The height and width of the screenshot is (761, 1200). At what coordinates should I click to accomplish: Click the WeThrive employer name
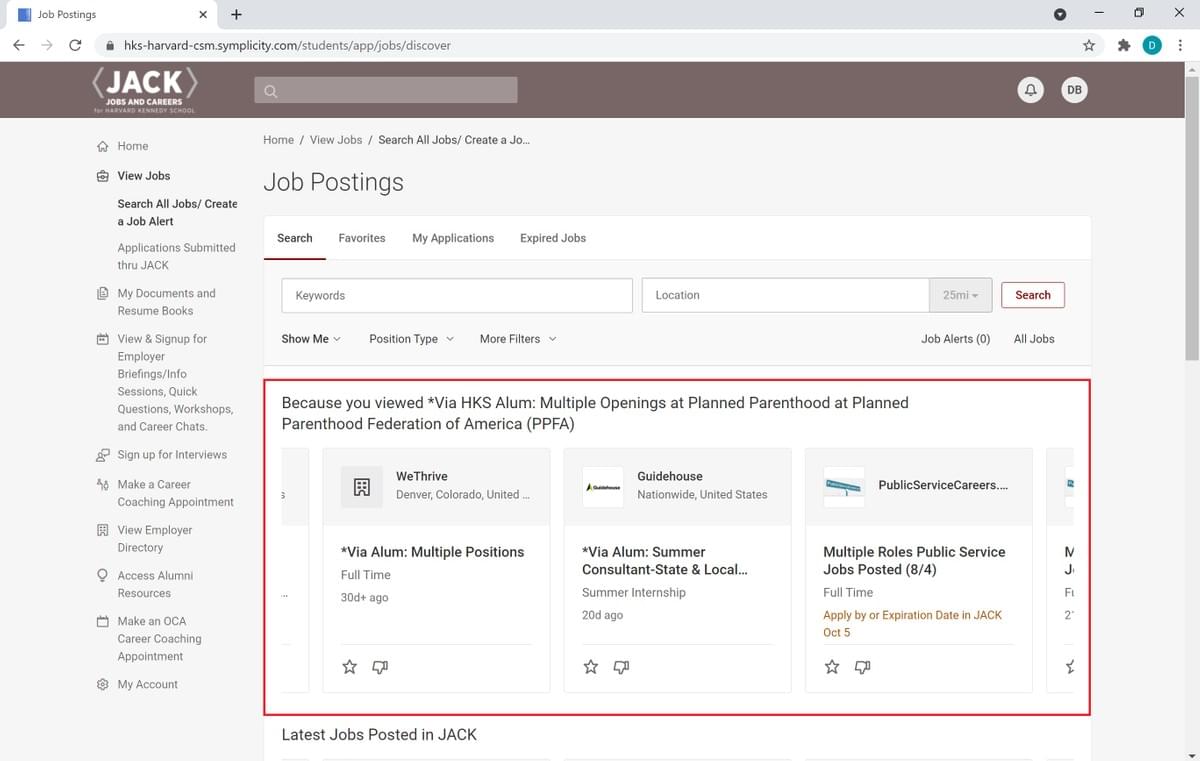tap(422, 476)
